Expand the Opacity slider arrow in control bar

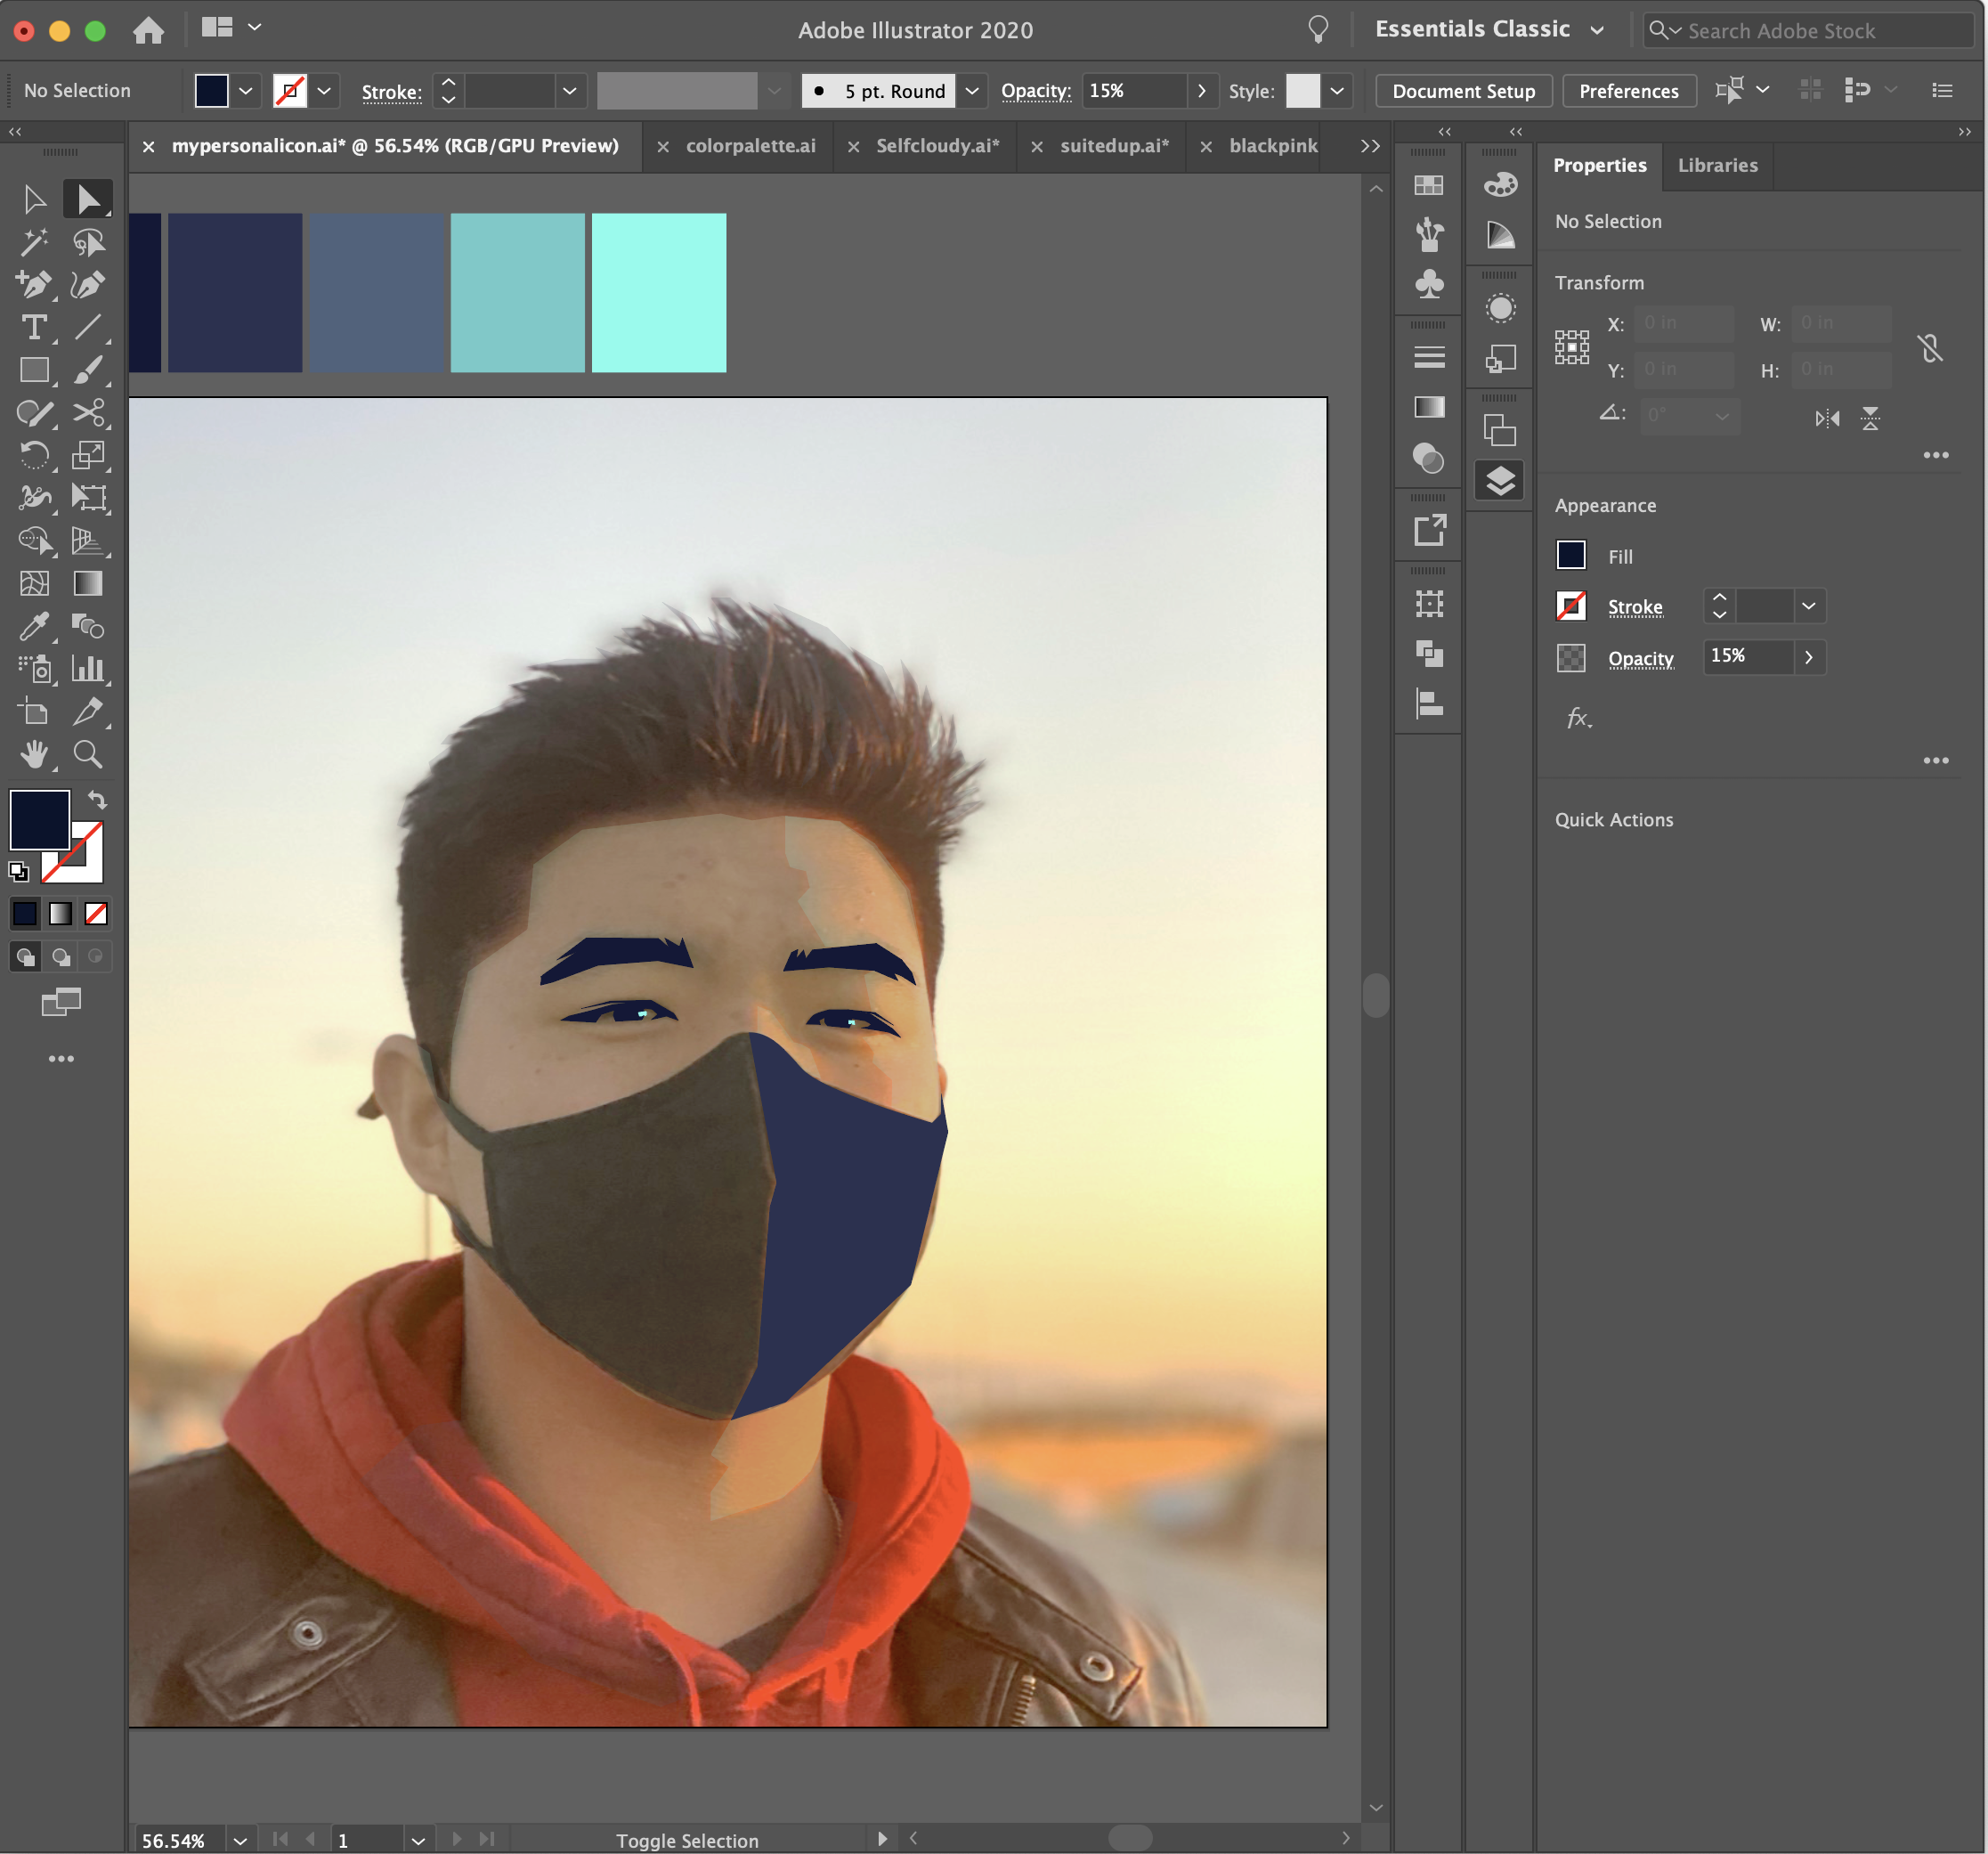tap(1201, 91)
